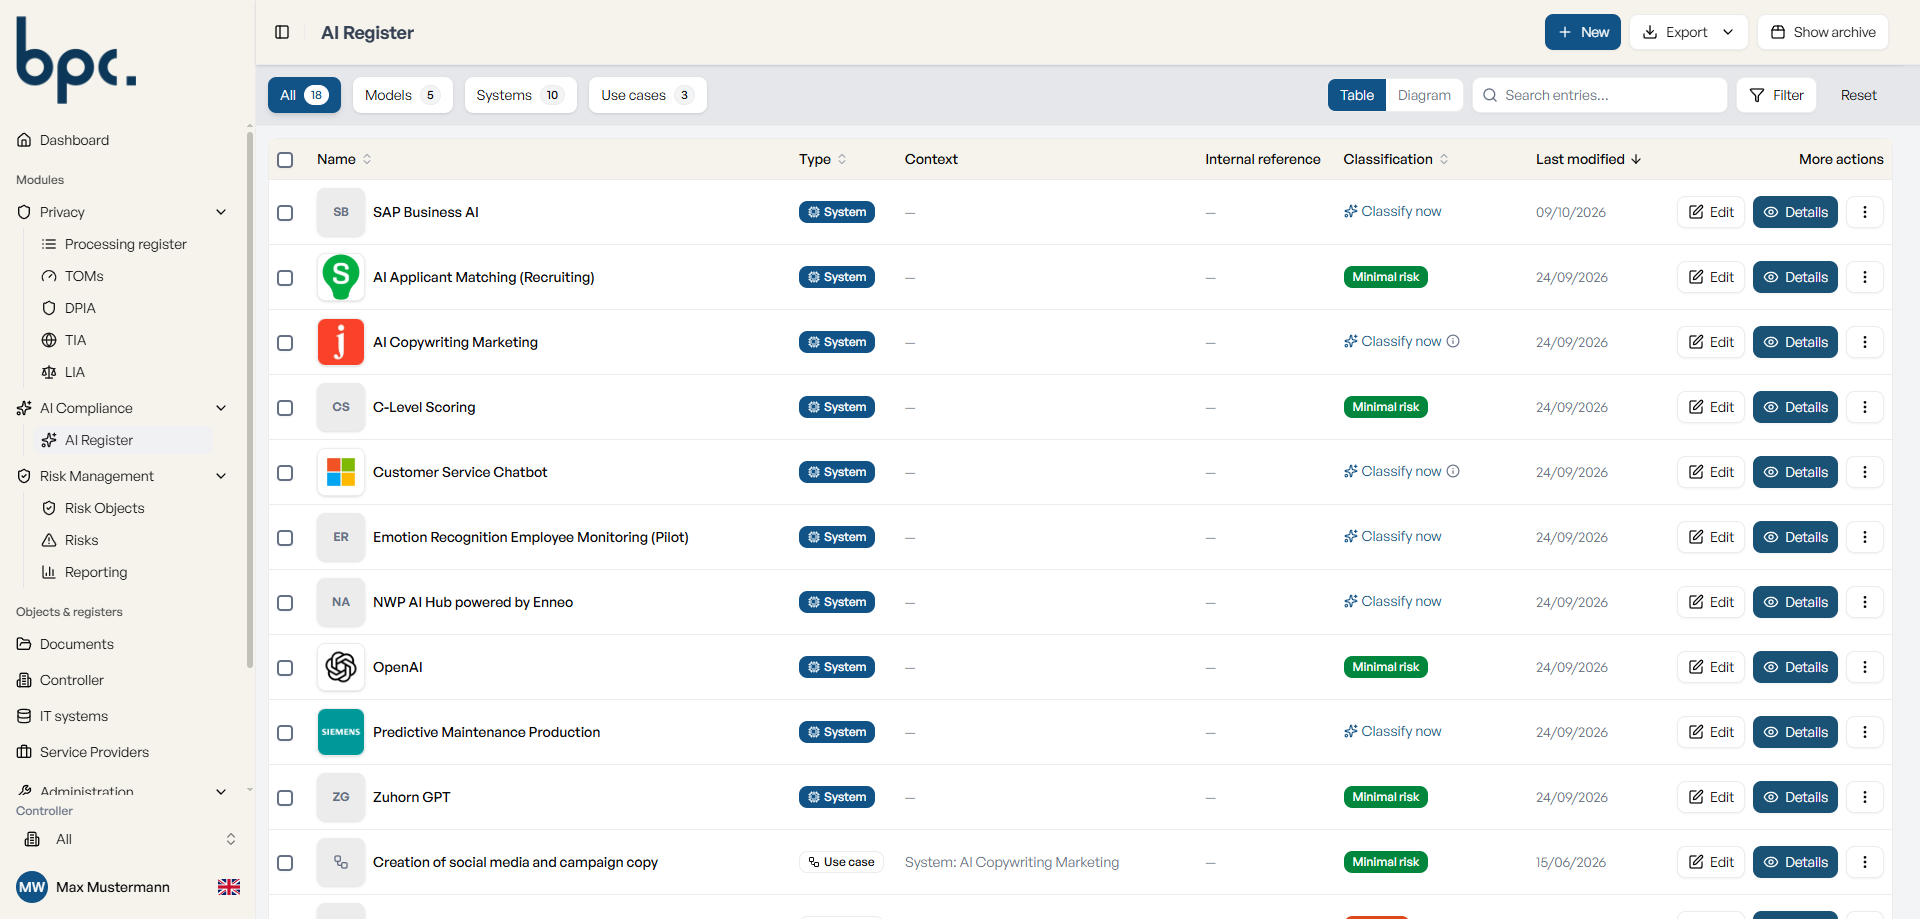Click Edit for C-Level Scoring

(1710, 407)
